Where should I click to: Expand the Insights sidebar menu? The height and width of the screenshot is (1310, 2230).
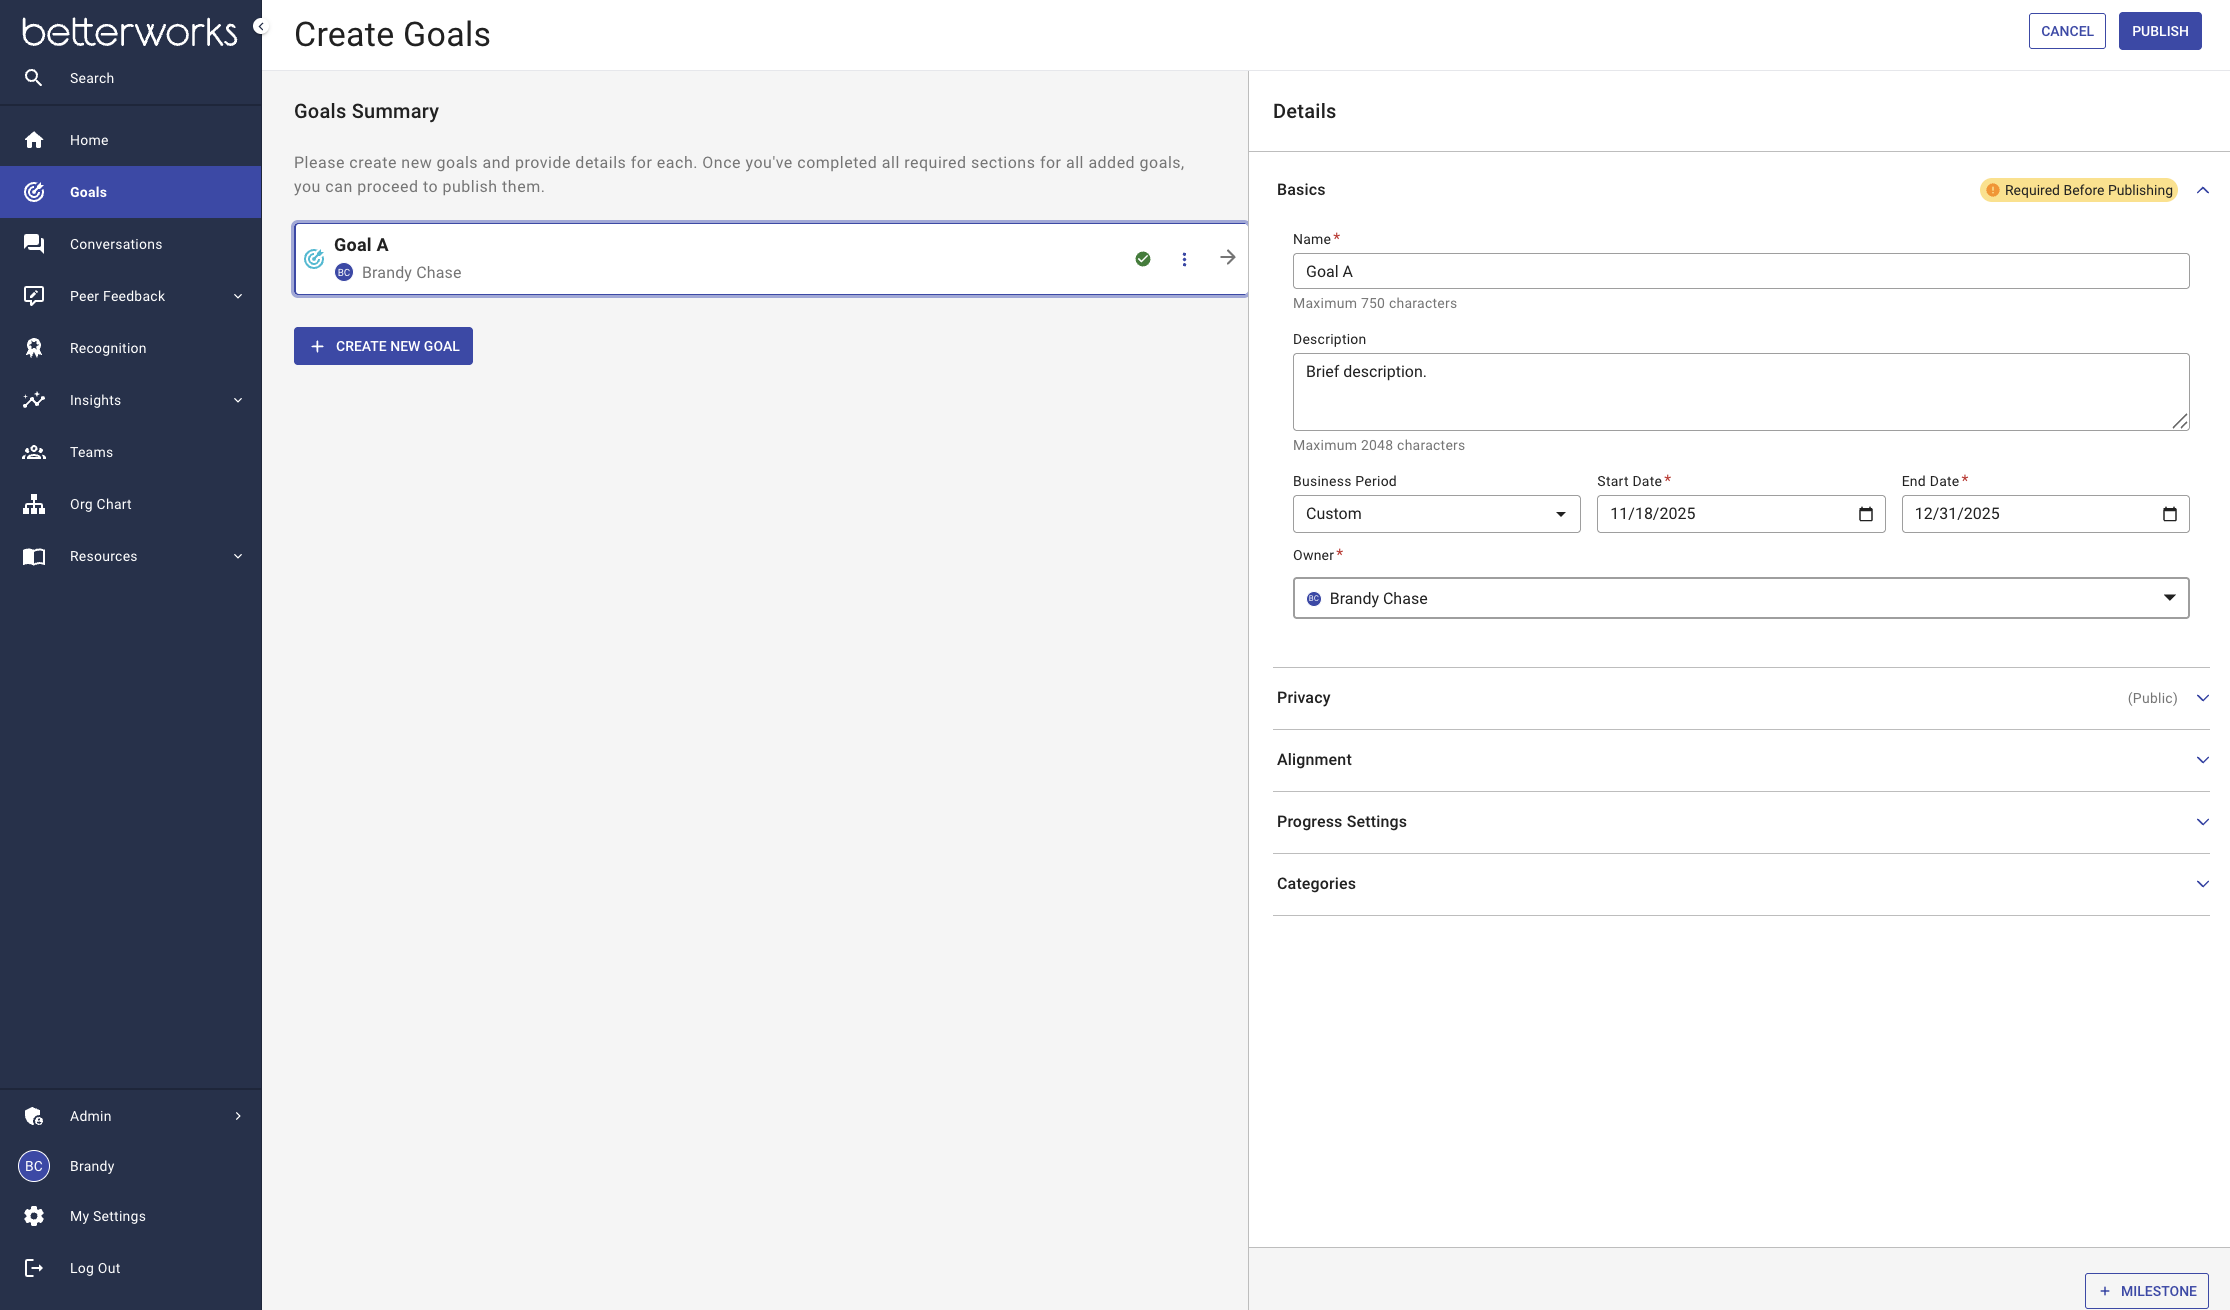(131, 400)
